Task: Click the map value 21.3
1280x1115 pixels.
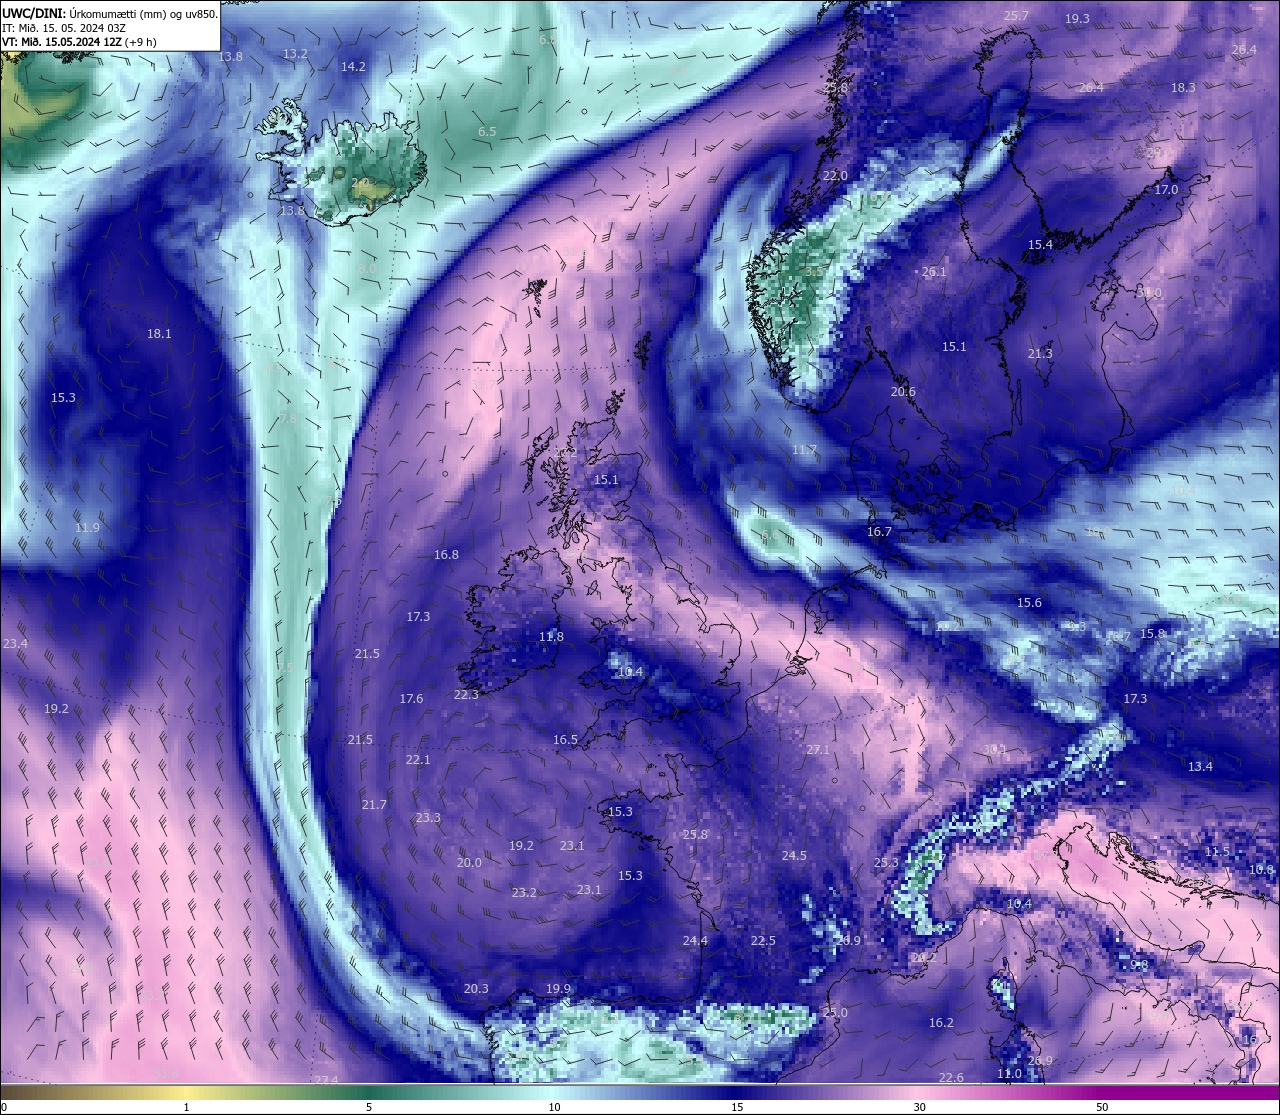Action: coord(1040,354)
